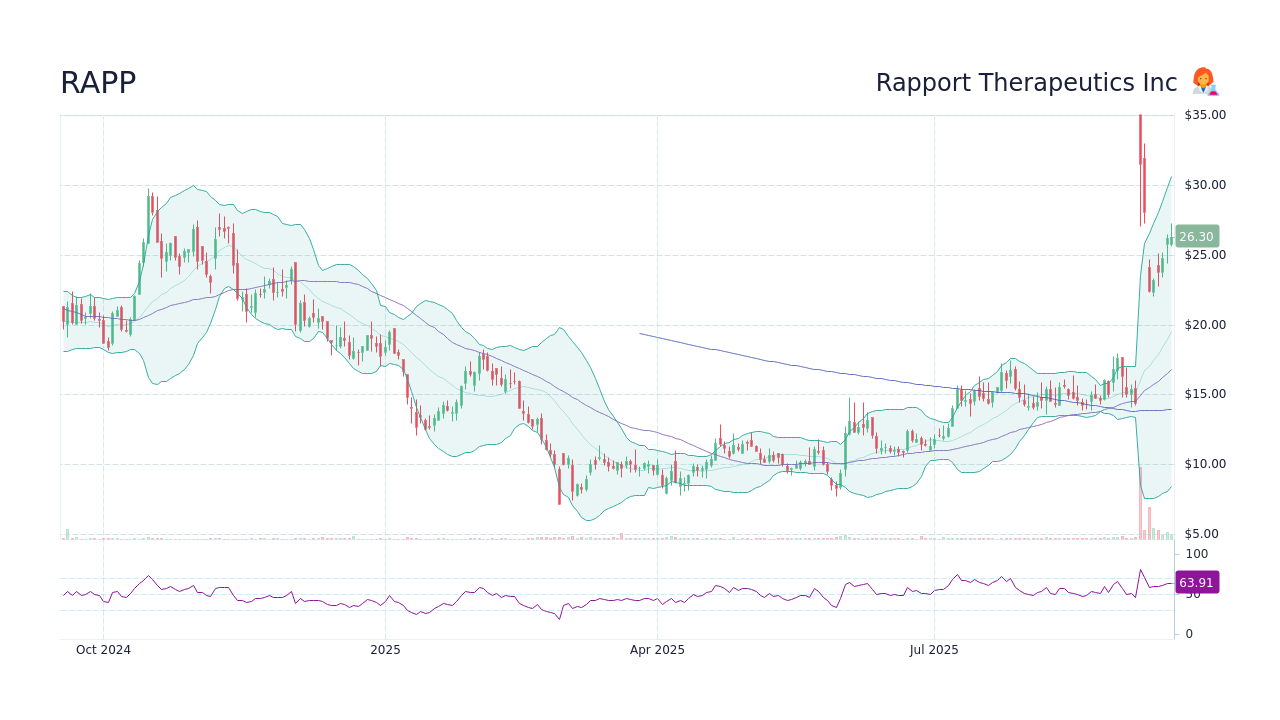Click the $30.00 price axis label
Screen dimensions: 1280x720
(x=1205, y=185)
